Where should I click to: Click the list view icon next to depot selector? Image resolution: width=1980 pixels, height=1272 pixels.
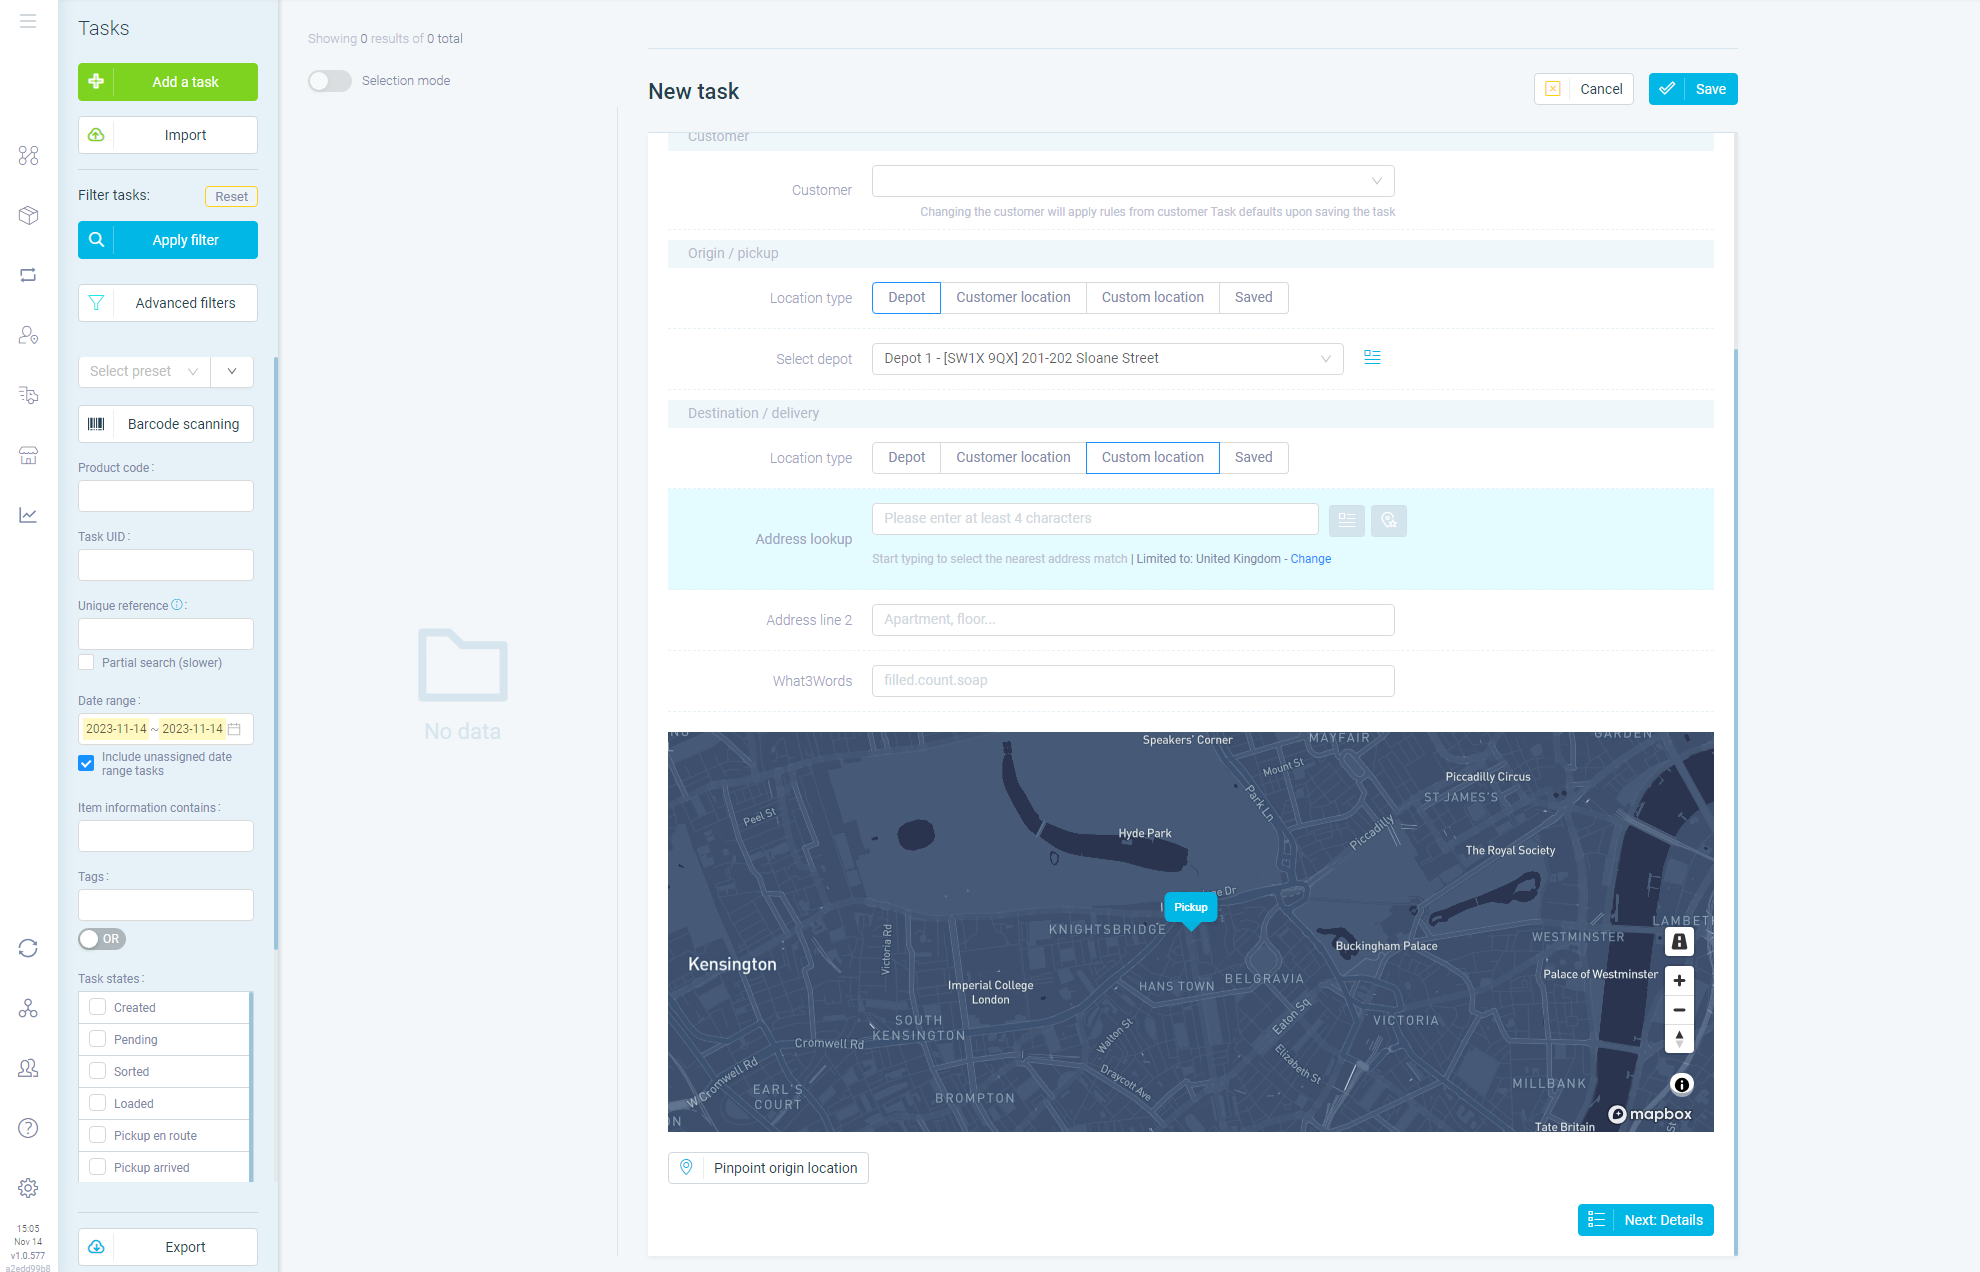[1372, 357]
